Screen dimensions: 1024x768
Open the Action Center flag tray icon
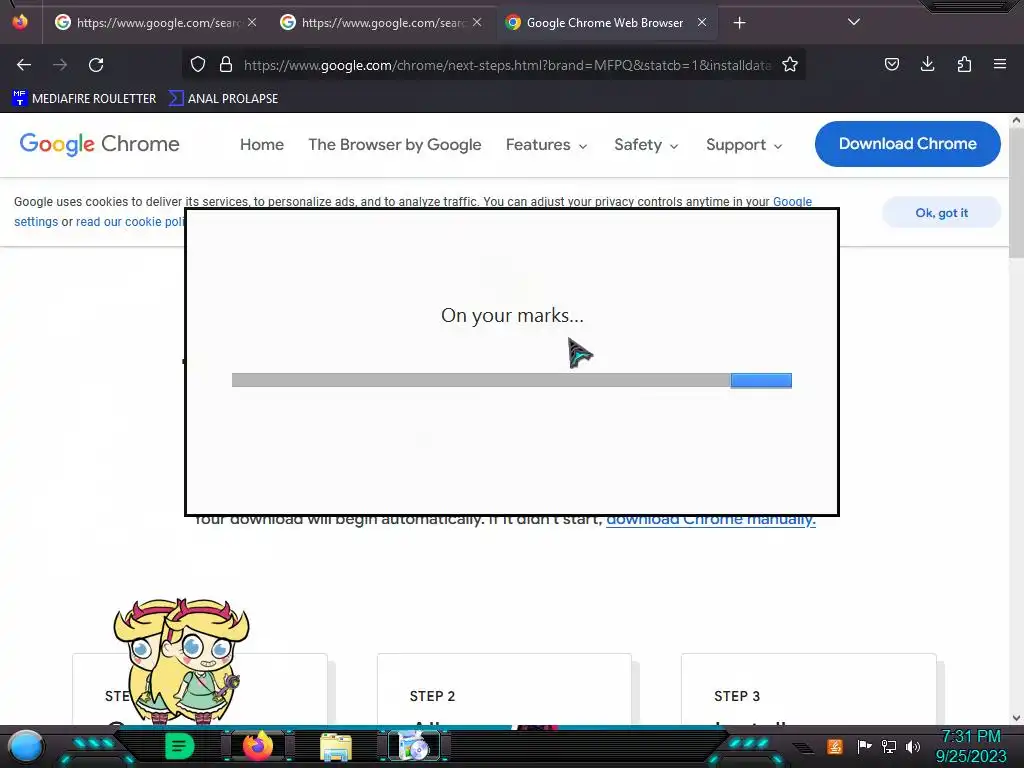click(864, 746)
